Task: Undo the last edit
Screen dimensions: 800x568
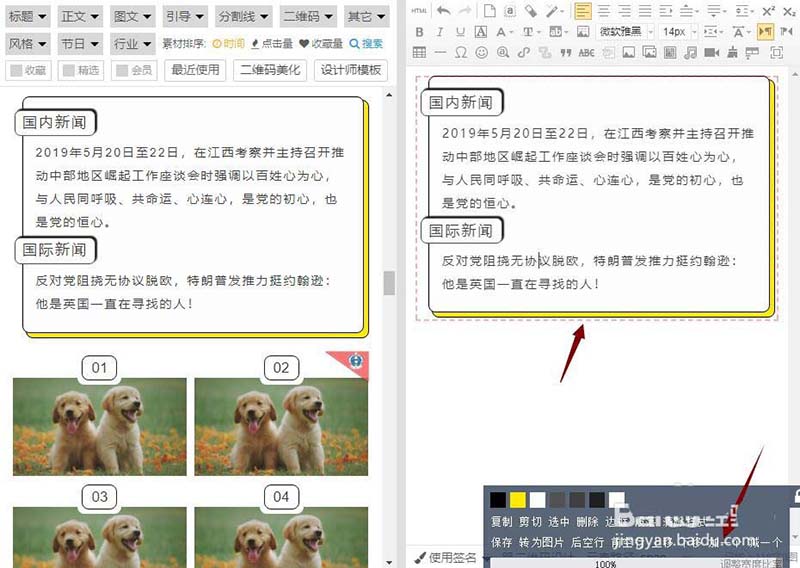Action: pos(443,11)
